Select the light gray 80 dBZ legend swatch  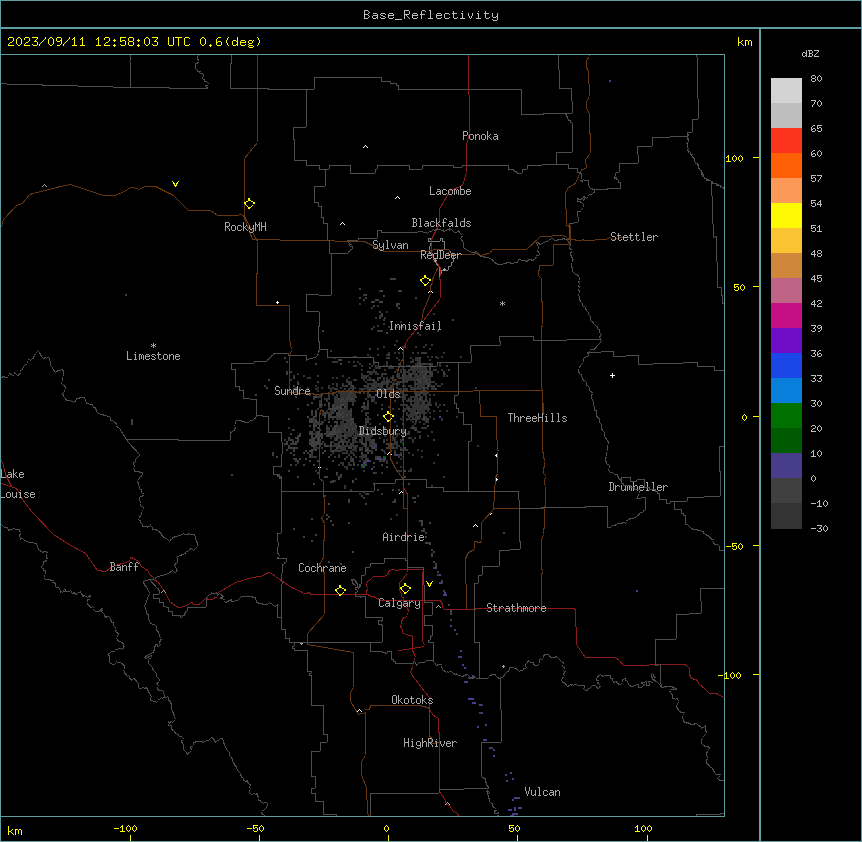coord(786,91)
